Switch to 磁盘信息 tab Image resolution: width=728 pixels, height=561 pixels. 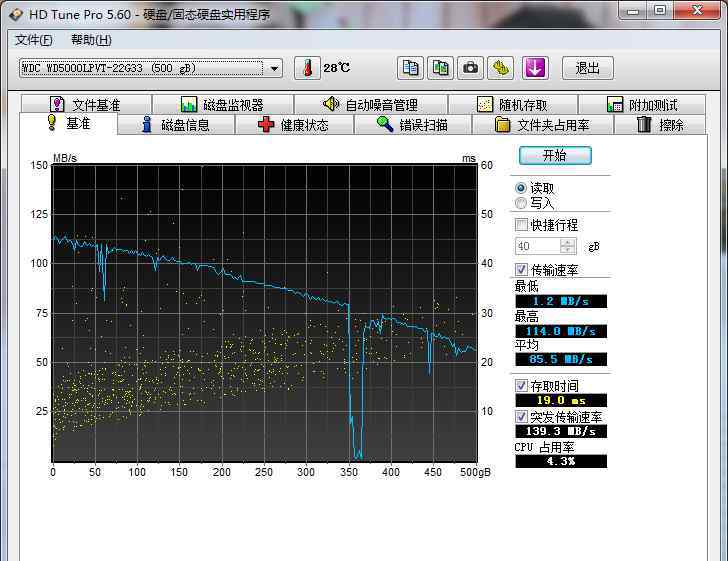(176, 124)
